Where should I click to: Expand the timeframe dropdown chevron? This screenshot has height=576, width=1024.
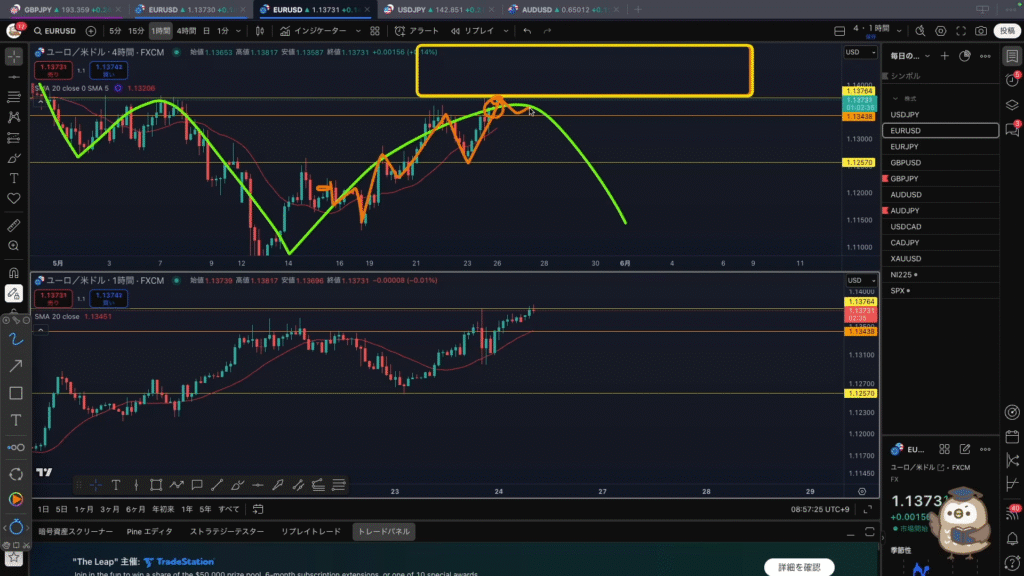[238, 31]
